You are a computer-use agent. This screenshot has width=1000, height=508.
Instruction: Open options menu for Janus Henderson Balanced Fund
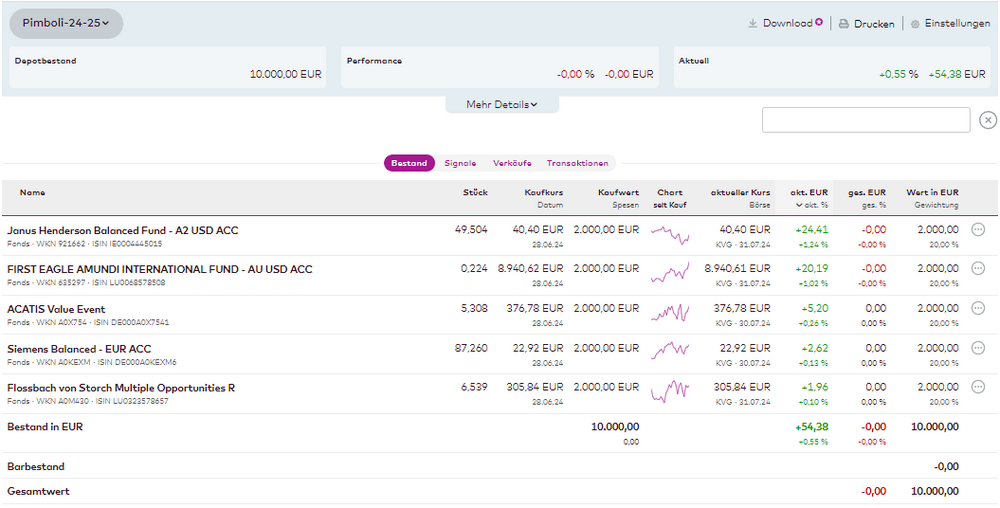(x=978, y=229)
